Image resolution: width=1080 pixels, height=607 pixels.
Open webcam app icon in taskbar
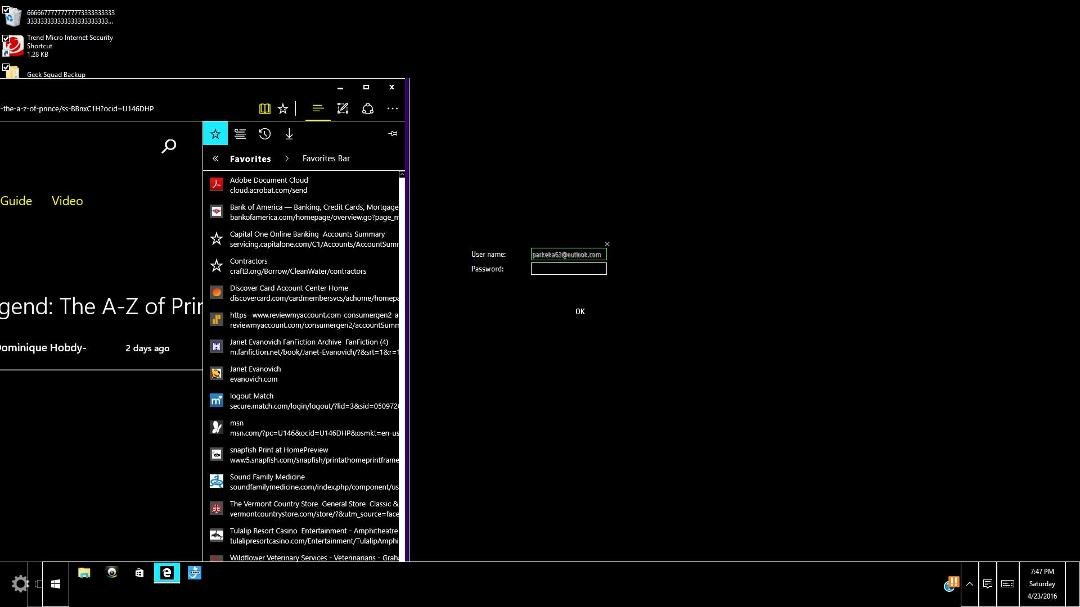coord(112,573)
